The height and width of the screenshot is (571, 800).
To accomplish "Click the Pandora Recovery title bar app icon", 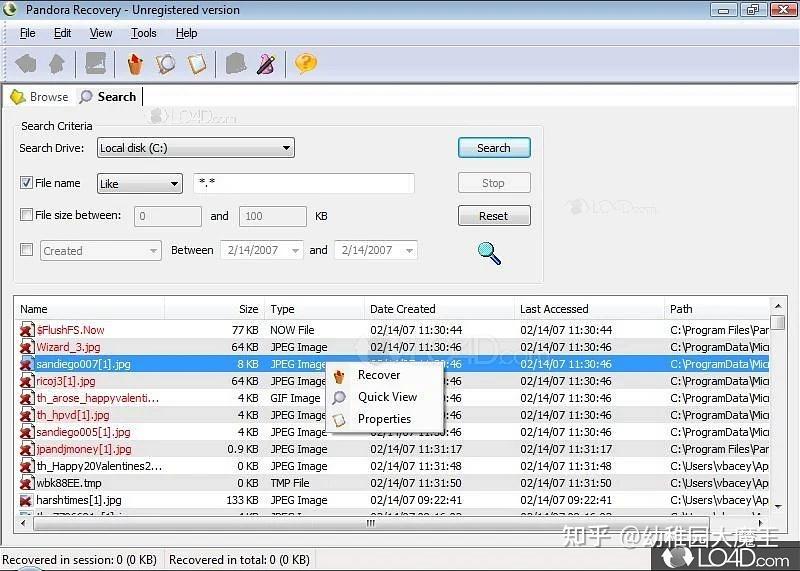I will tap(10, 9).
